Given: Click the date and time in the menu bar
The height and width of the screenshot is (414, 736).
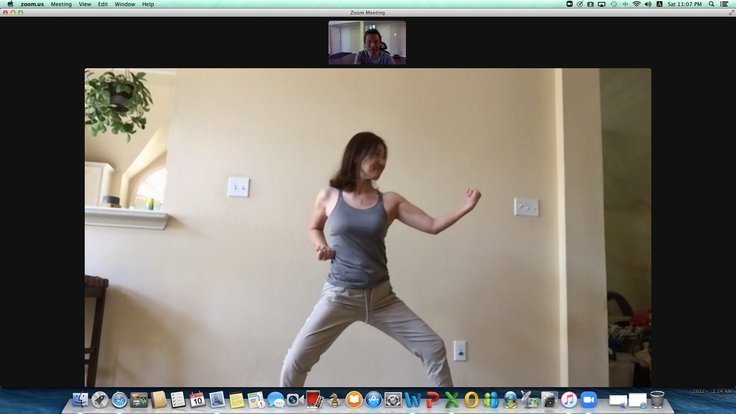Looking at the screenshot, I should tap(686, 4).
